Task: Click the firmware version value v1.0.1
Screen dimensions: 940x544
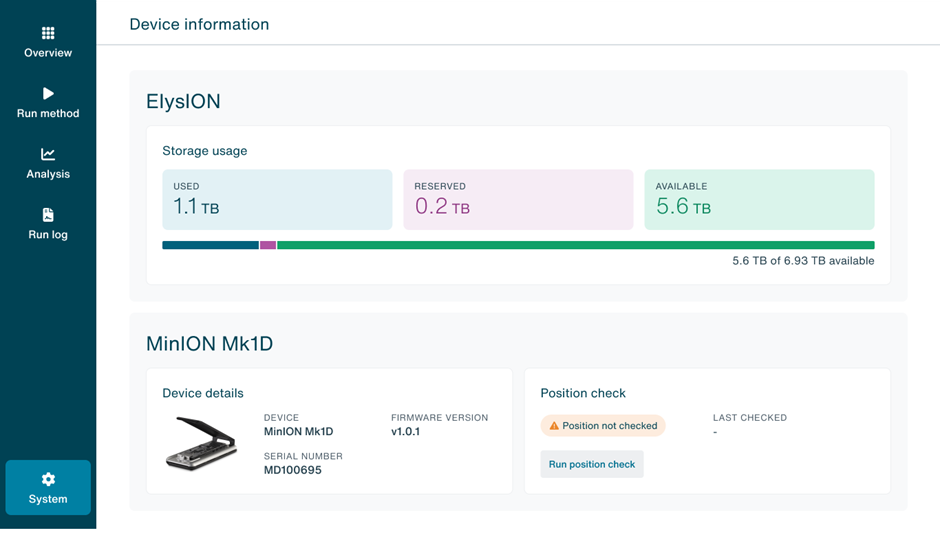Action: (405, 431)
